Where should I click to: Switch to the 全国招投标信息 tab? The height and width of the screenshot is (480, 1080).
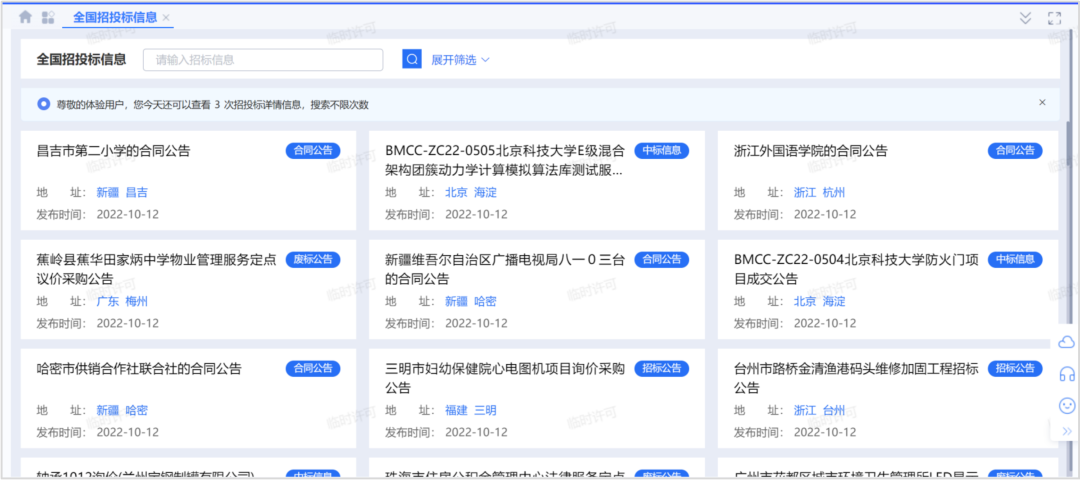[x=115, y=17]
